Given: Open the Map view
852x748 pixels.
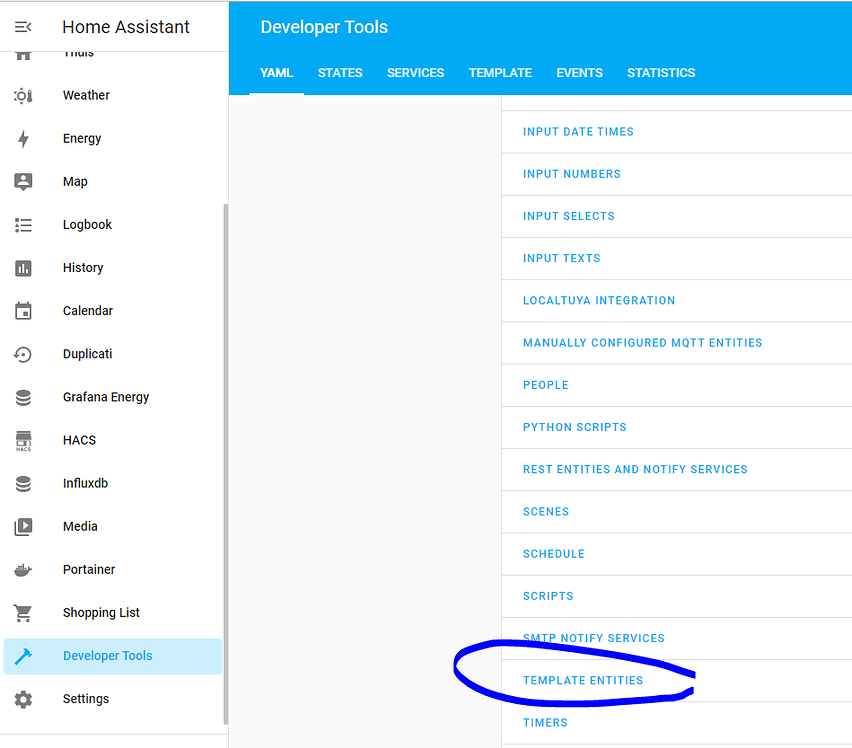Looking at the screenshot, I should coord(22,181).
